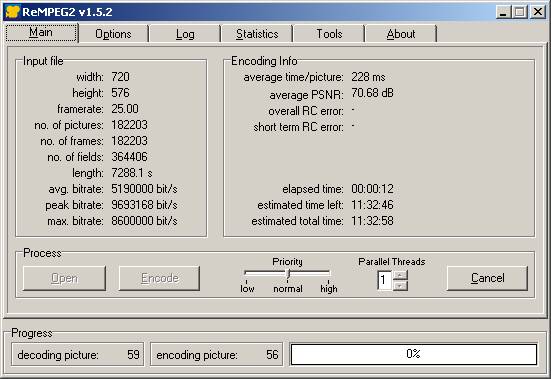Set priority to high
This screenshot has width=551, height=379.
click(x=329, y=288)
